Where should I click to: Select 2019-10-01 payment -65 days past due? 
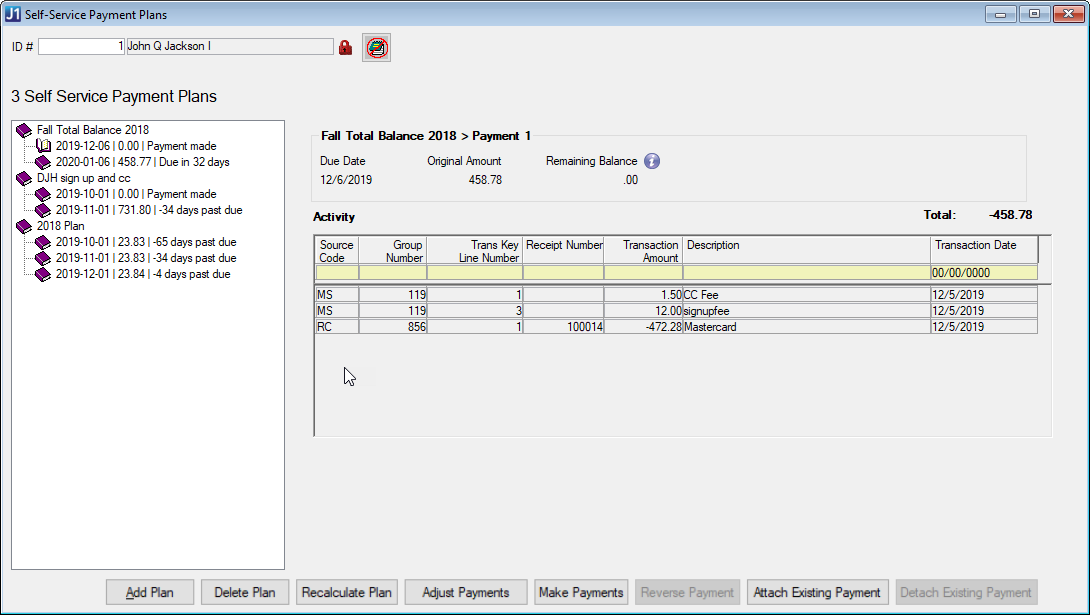coord(145,242)
